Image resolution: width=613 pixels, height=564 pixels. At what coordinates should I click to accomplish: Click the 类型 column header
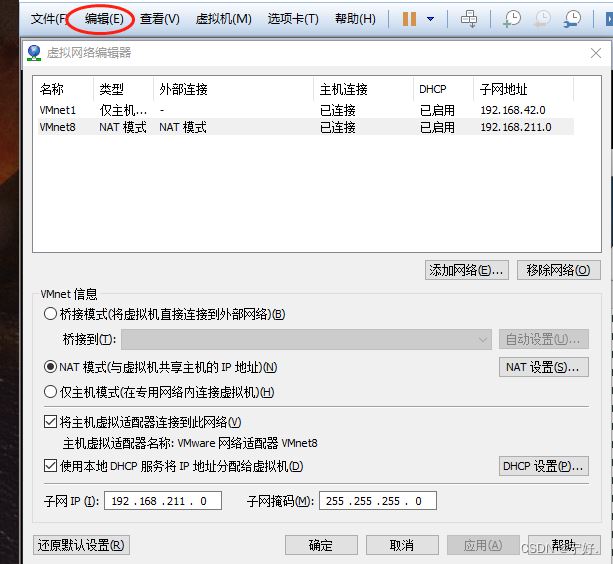(x=124, y=89)
